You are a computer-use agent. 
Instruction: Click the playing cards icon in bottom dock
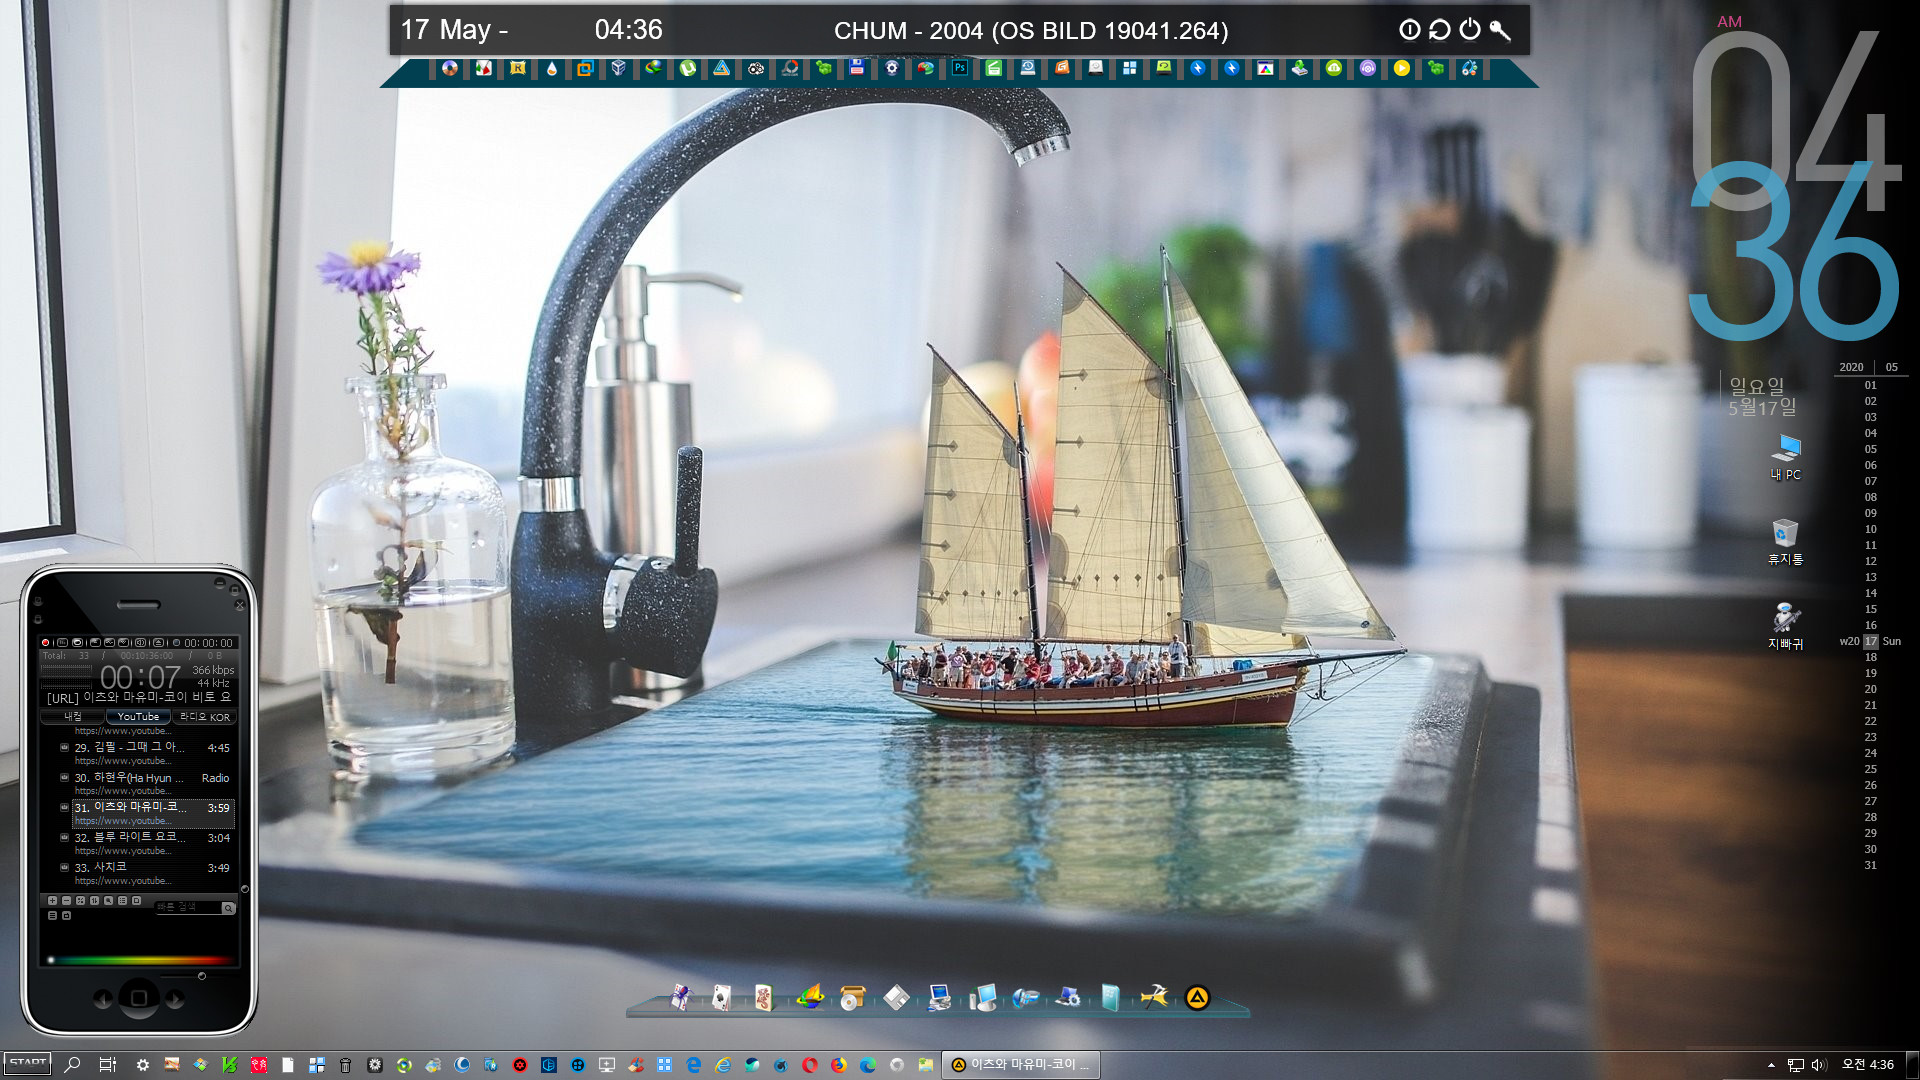coord(721,997)
